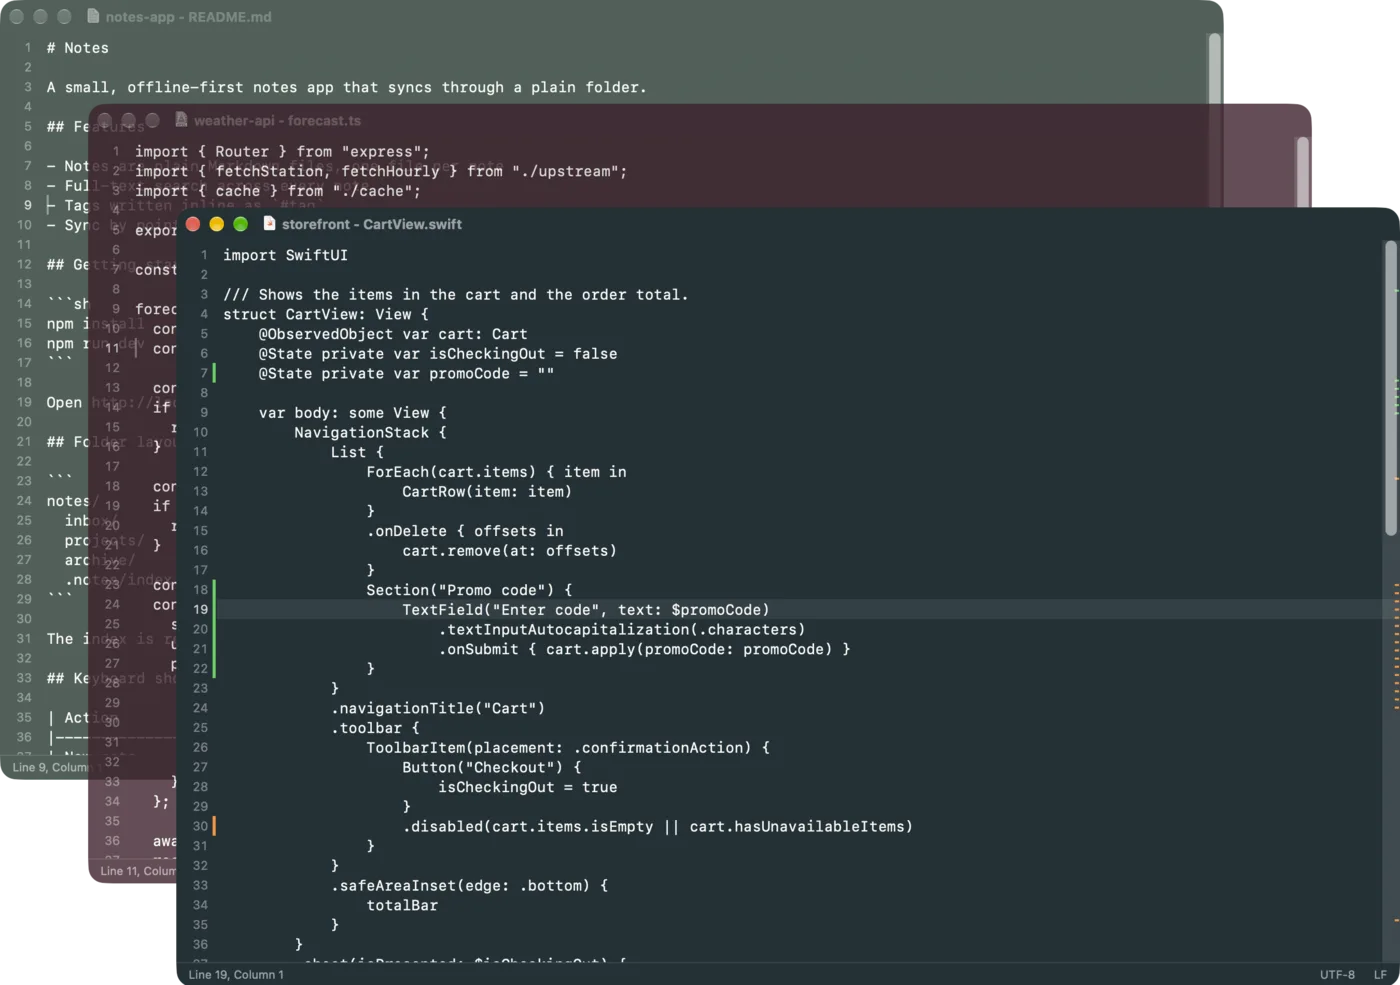This screenshot has width=1400, height=985.
Task: Click the weather-api window vertical scrollbar thumb
Action: [x=1302, y=172]
